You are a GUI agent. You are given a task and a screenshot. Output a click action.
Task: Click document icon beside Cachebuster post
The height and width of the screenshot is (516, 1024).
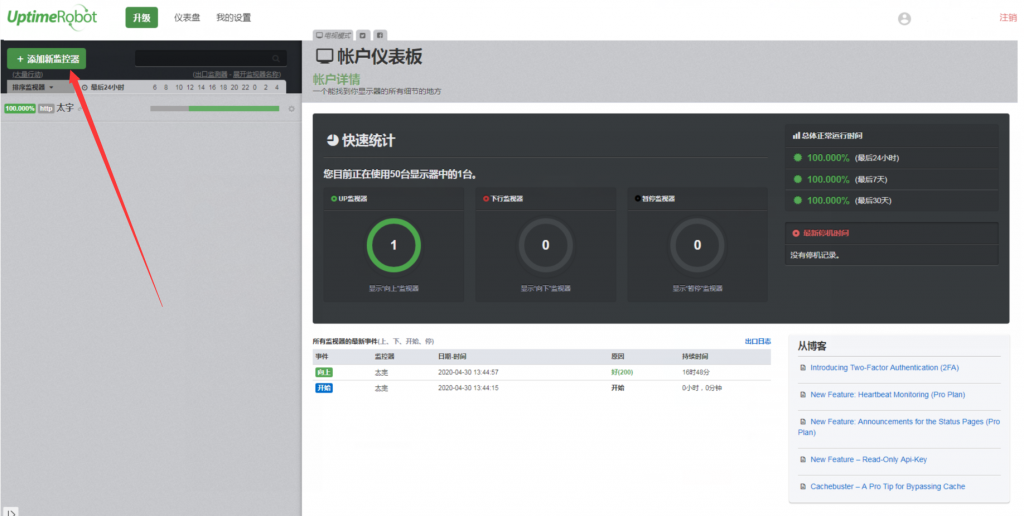(x=803, y=486)
